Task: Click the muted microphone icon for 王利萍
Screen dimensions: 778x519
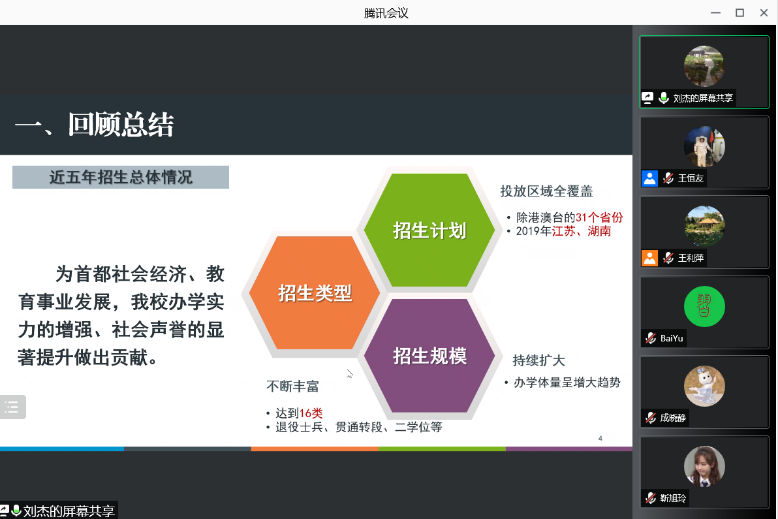Action: (667, 257)
